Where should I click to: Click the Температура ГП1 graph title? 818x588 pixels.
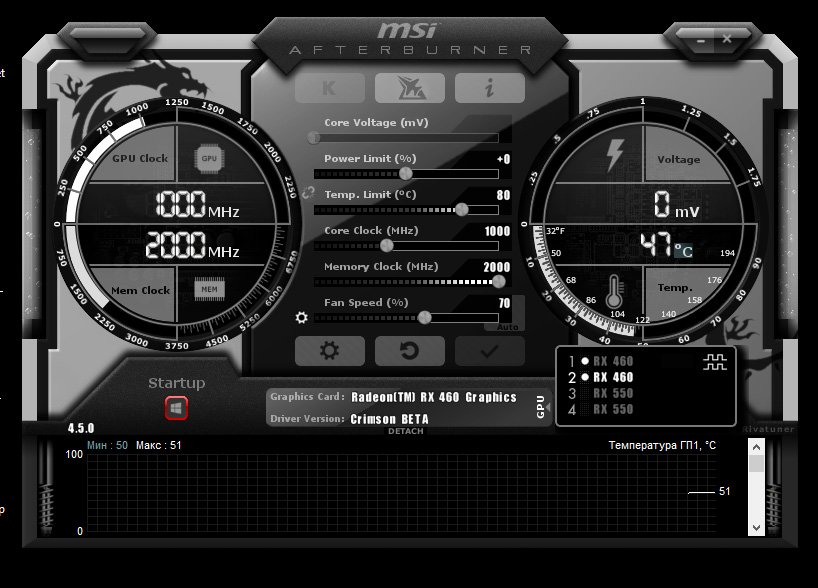pos(663,445)
